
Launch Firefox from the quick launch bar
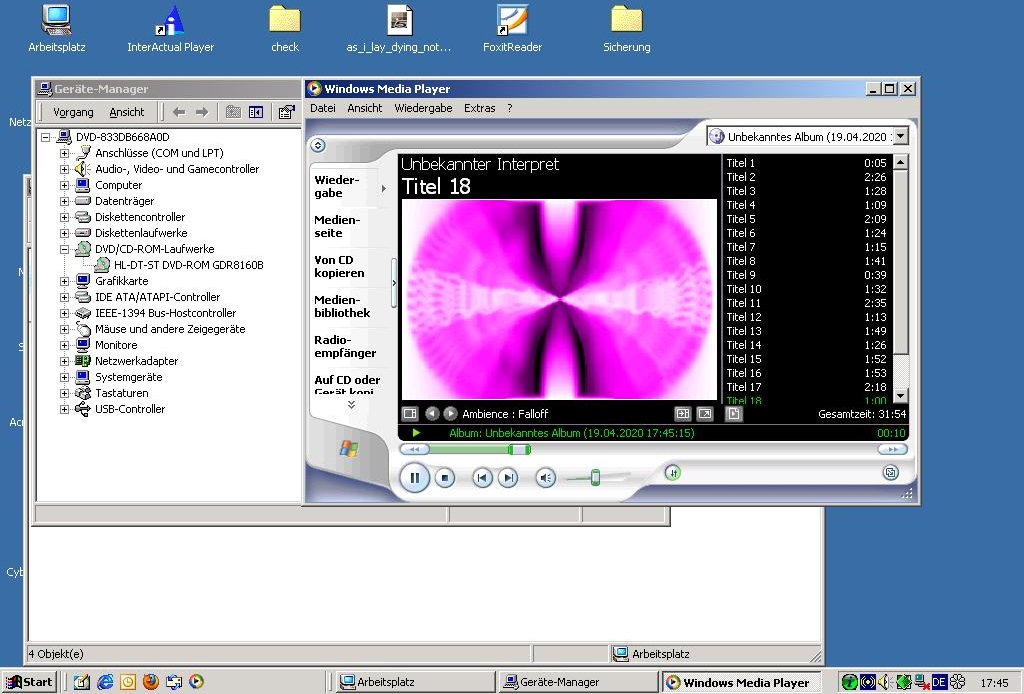[151, 682]
